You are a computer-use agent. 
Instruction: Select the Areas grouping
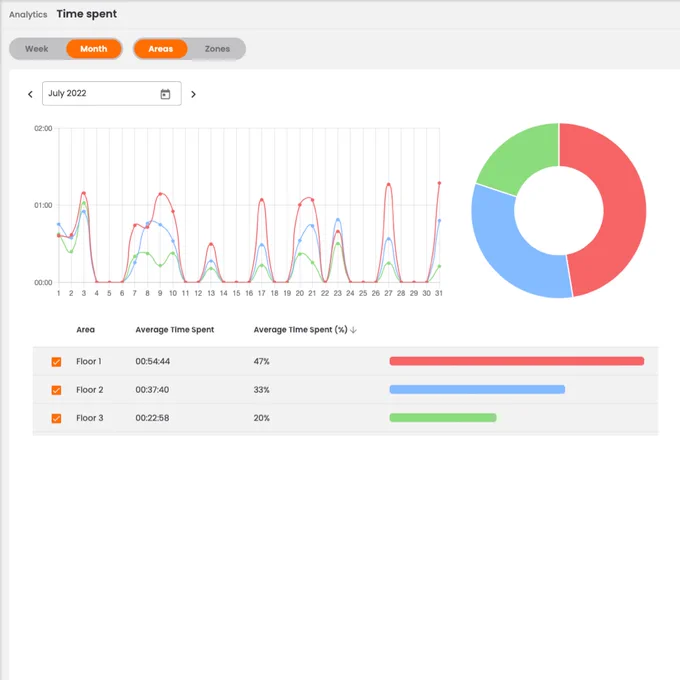(x=160, y=49)
